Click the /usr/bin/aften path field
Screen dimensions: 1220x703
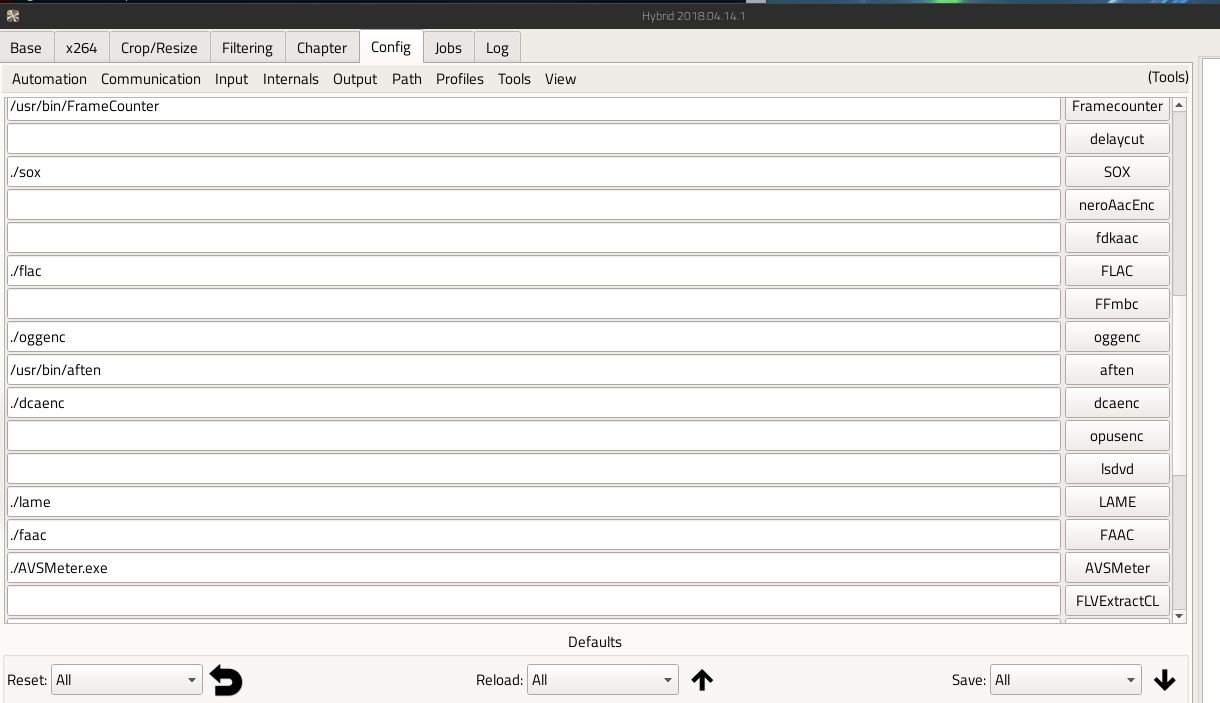[x=533, y=370]
